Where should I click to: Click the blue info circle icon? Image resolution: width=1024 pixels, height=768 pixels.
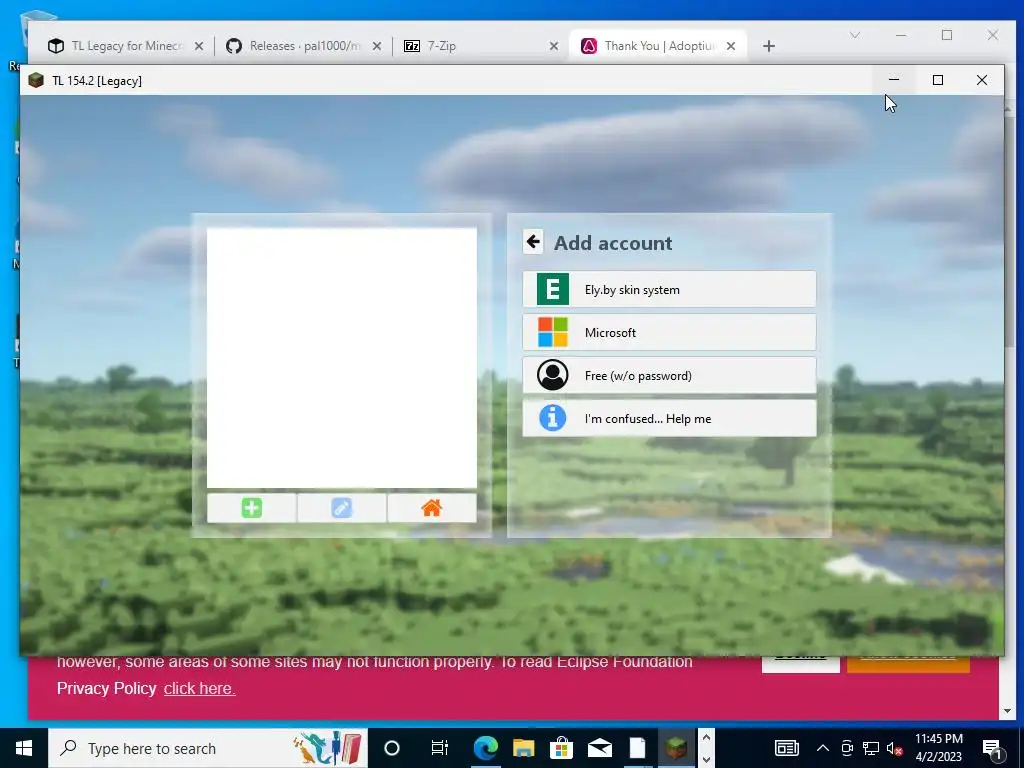[x=552, y=418]
